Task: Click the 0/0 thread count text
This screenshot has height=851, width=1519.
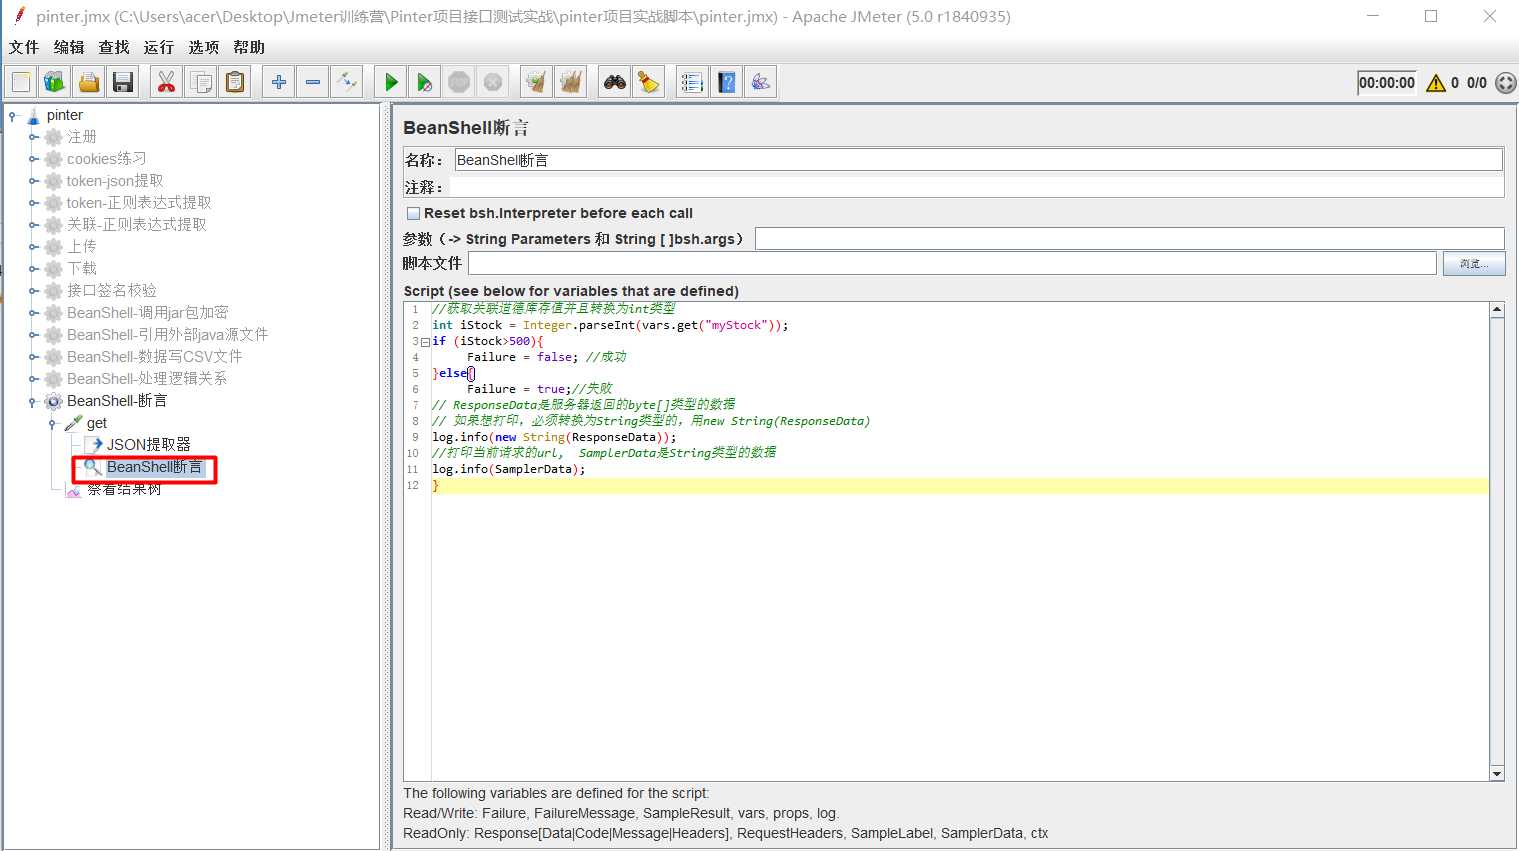Action: pyautogui.click(x=1477, y=83)
